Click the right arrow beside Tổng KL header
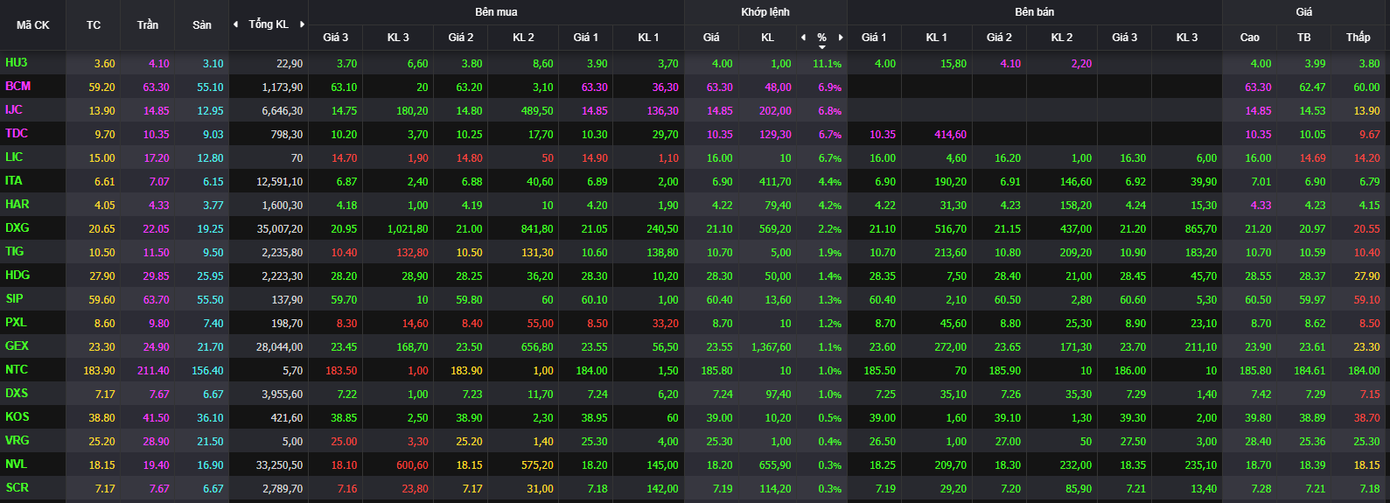 click(301, 24)
